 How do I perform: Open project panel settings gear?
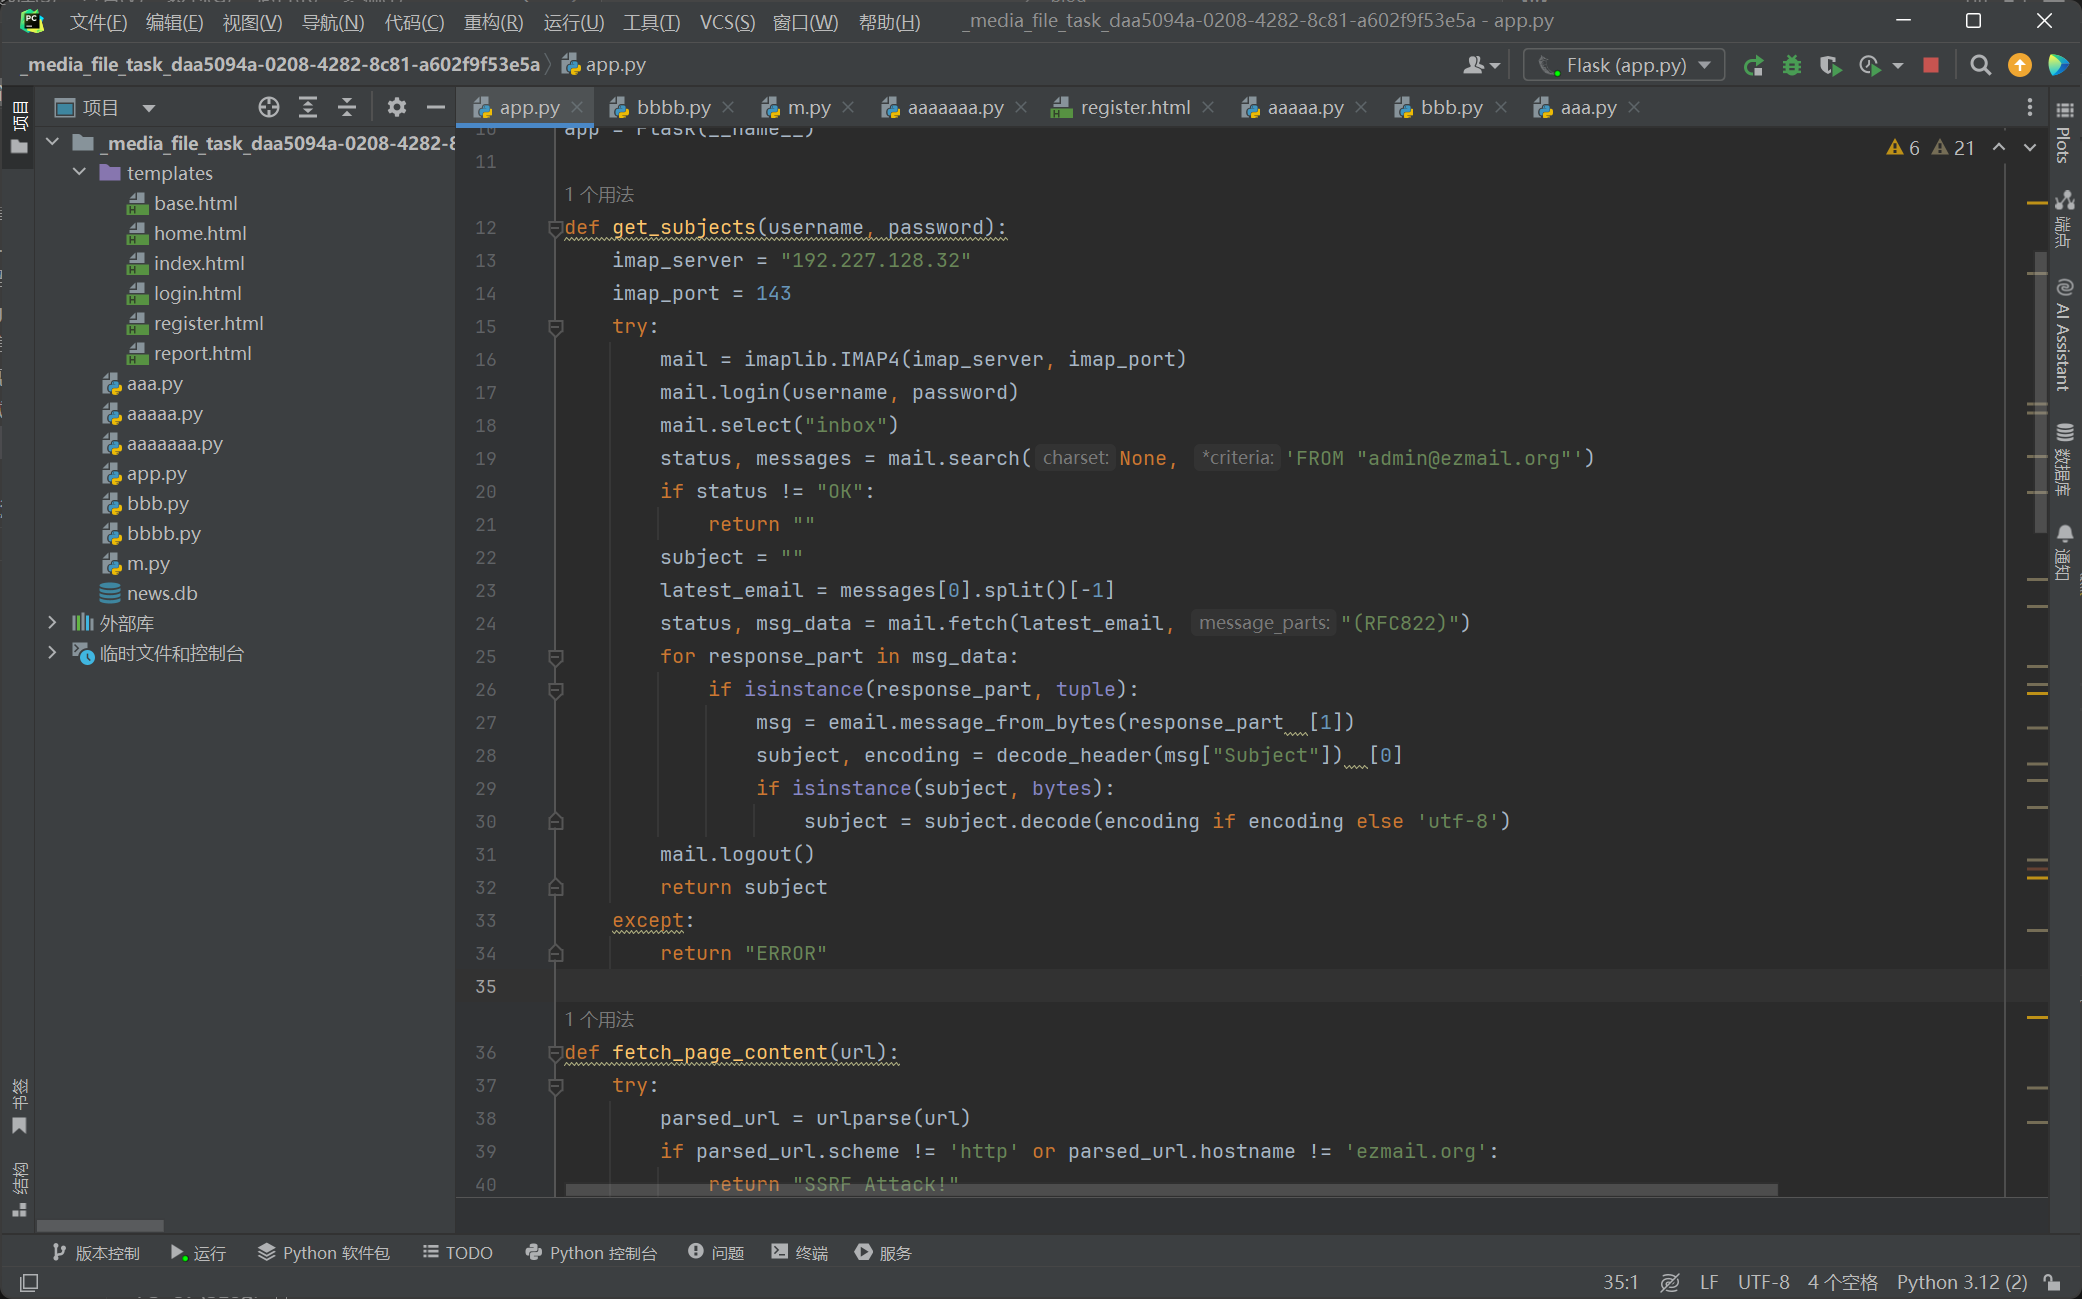[397, 107]
